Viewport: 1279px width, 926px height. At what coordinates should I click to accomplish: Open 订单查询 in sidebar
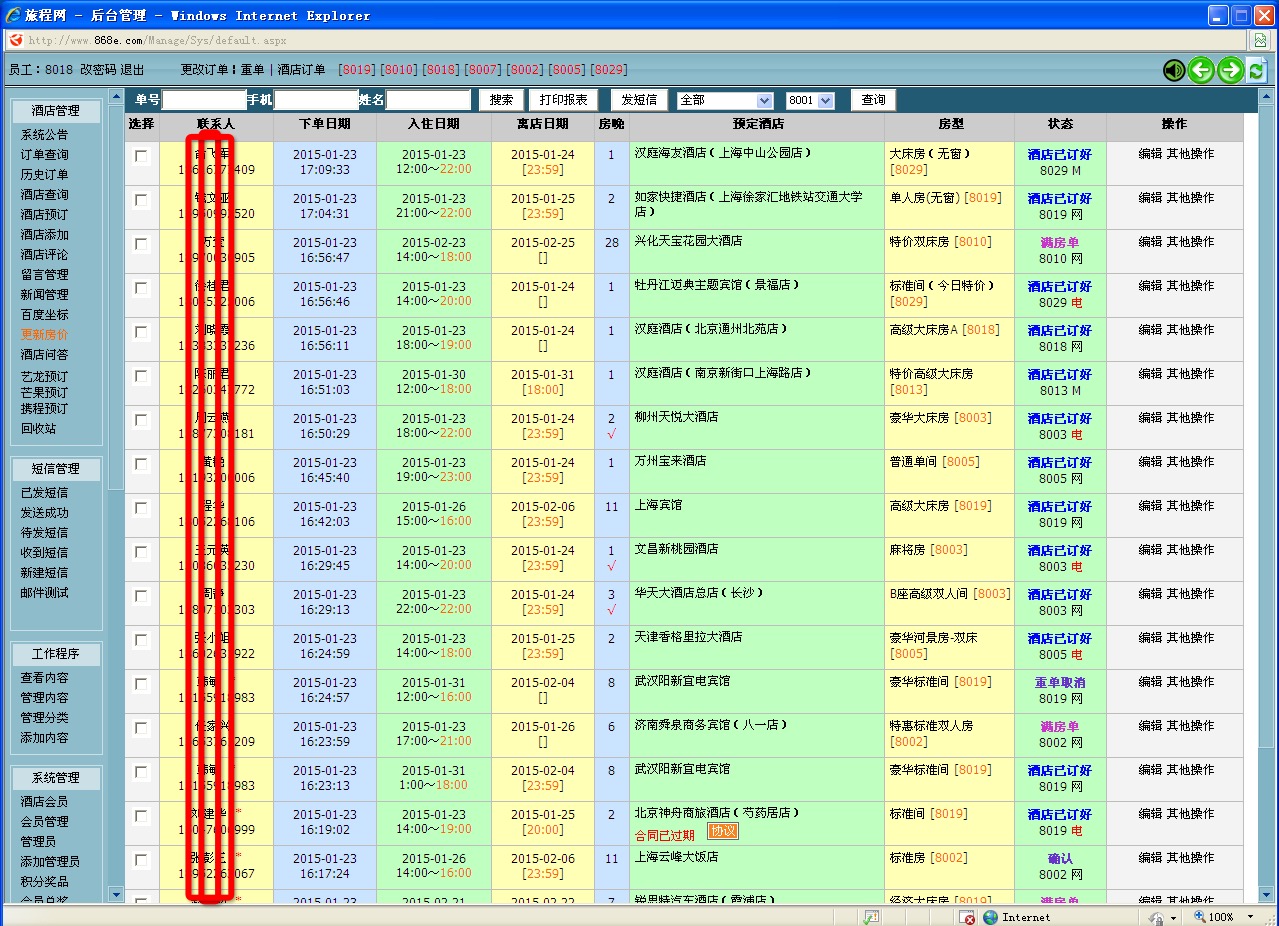tap(45, 155)
